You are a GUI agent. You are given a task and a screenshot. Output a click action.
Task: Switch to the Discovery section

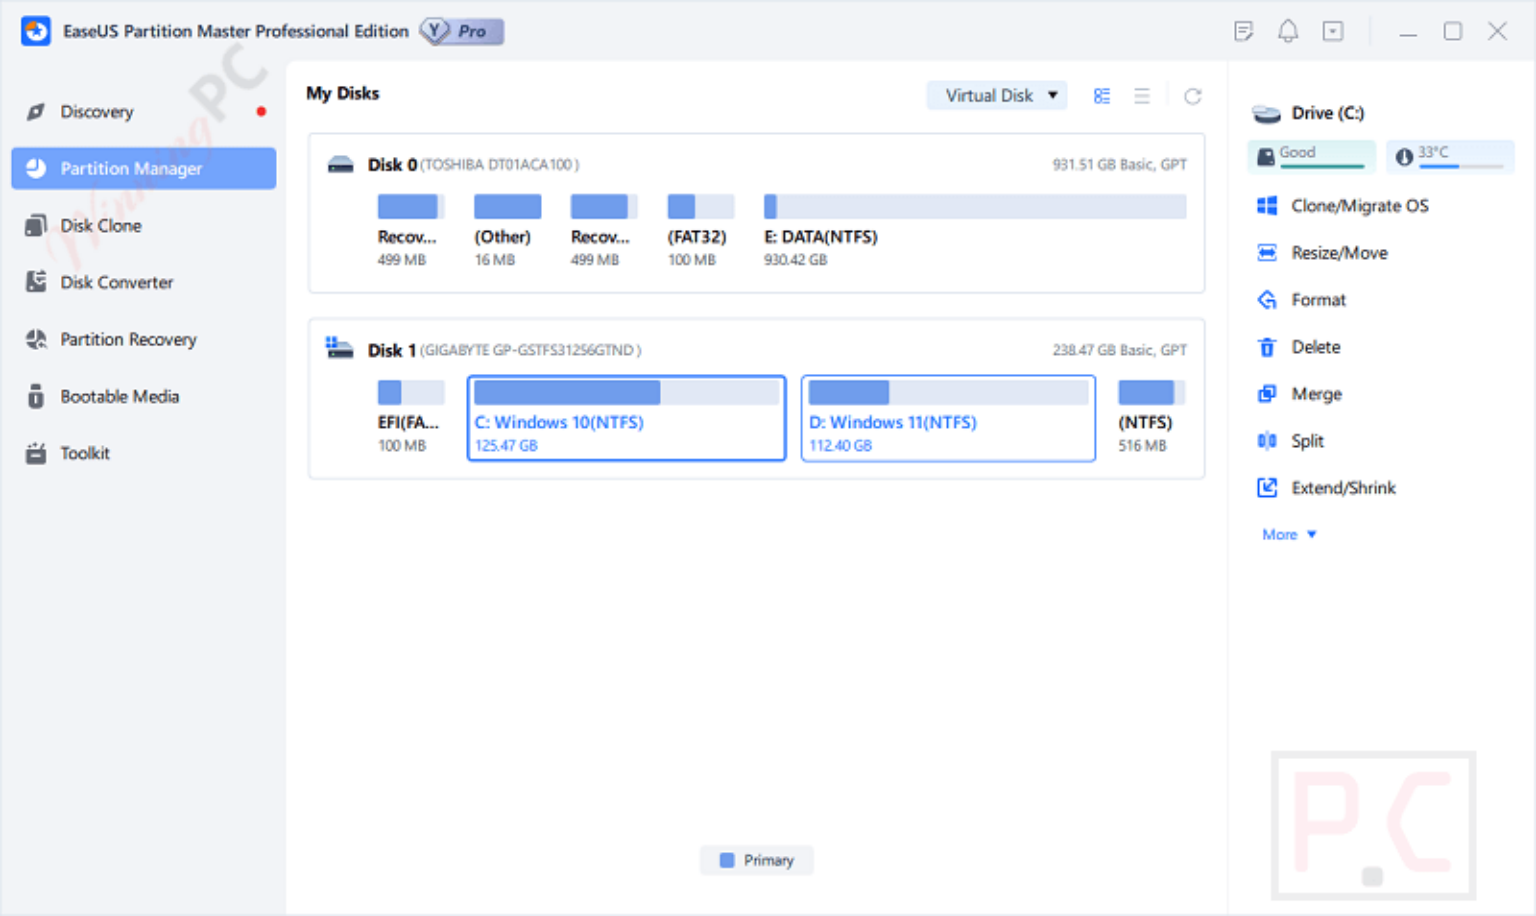coord(97,111)
